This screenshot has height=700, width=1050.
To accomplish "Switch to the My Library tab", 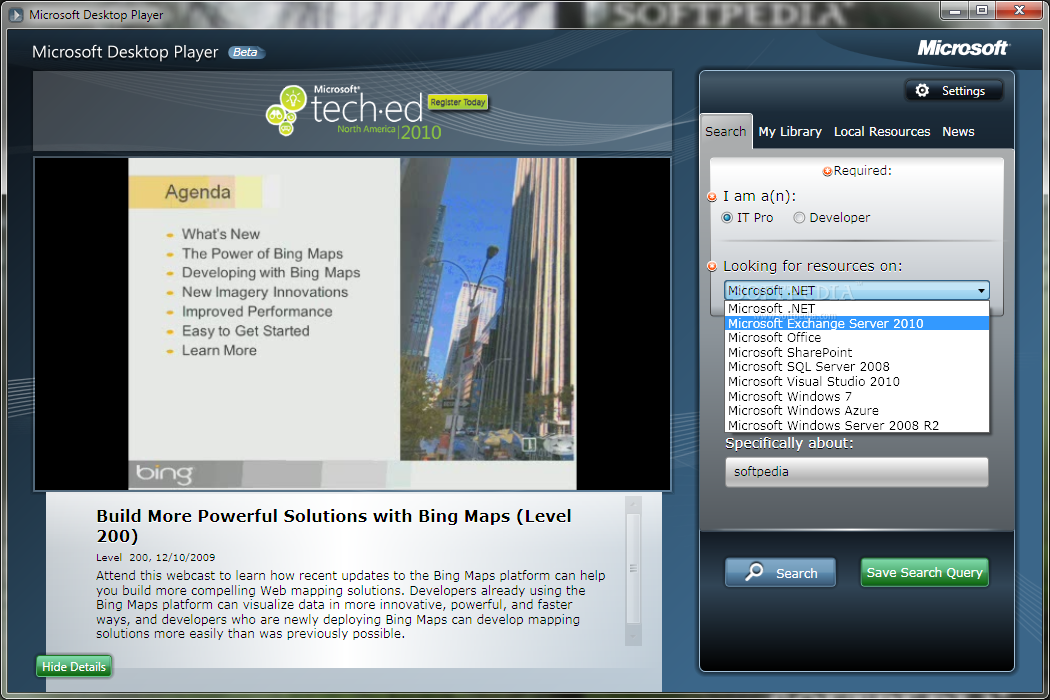I will click(x=790, y=132).
